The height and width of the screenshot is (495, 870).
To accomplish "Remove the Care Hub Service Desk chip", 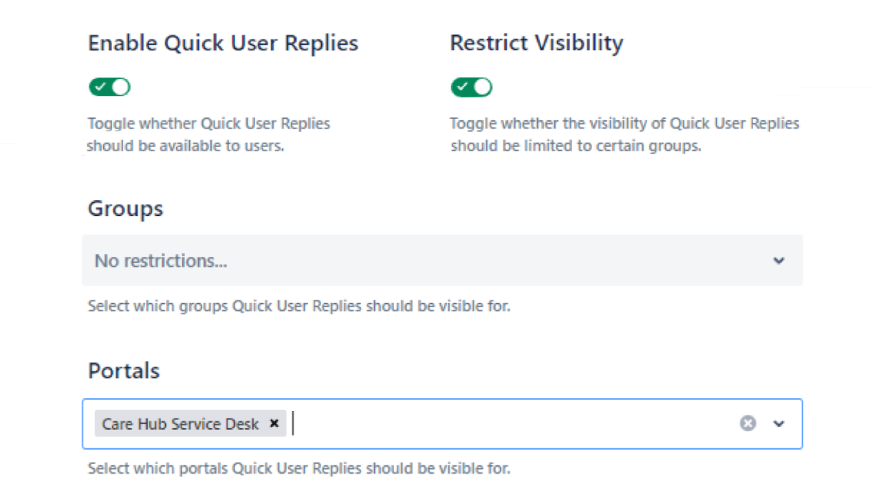I will coord(274,424).
